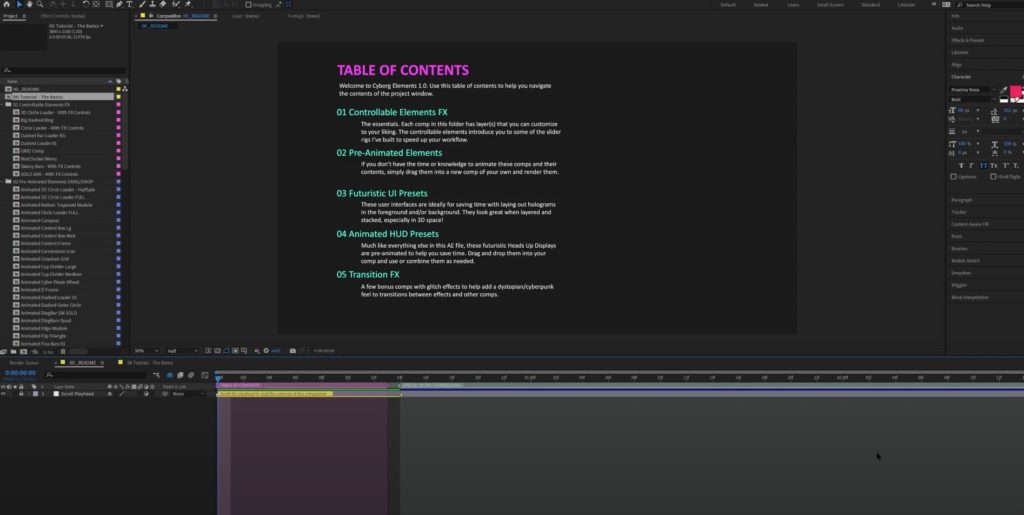The image size is (1024, 515).
Task: Open the composition mini-flowchart in timeline
Action: [156, 375]
